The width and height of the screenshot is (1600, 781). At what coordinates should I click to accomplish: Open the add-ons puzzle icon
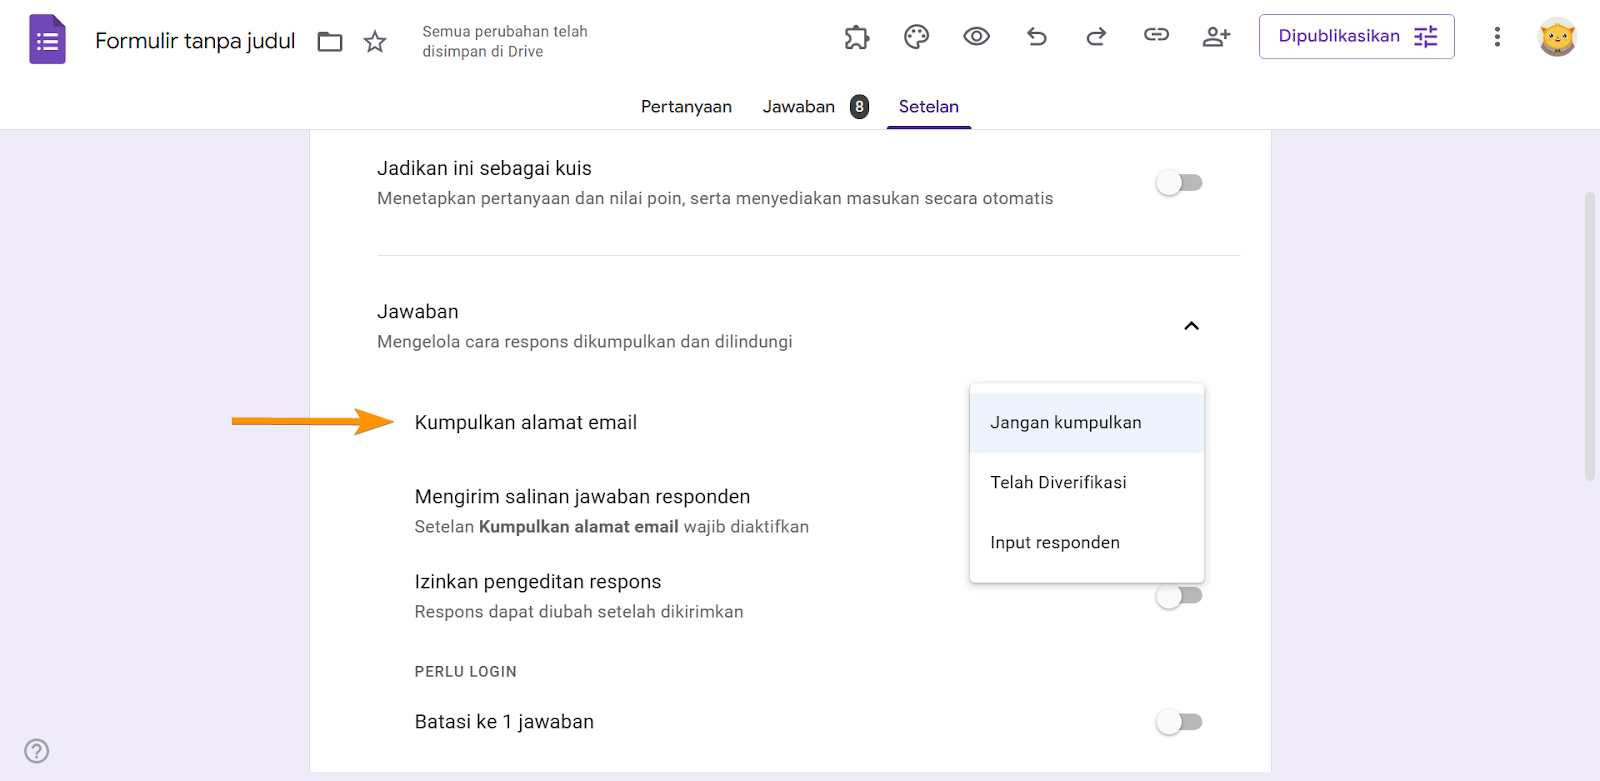[857, 37]
